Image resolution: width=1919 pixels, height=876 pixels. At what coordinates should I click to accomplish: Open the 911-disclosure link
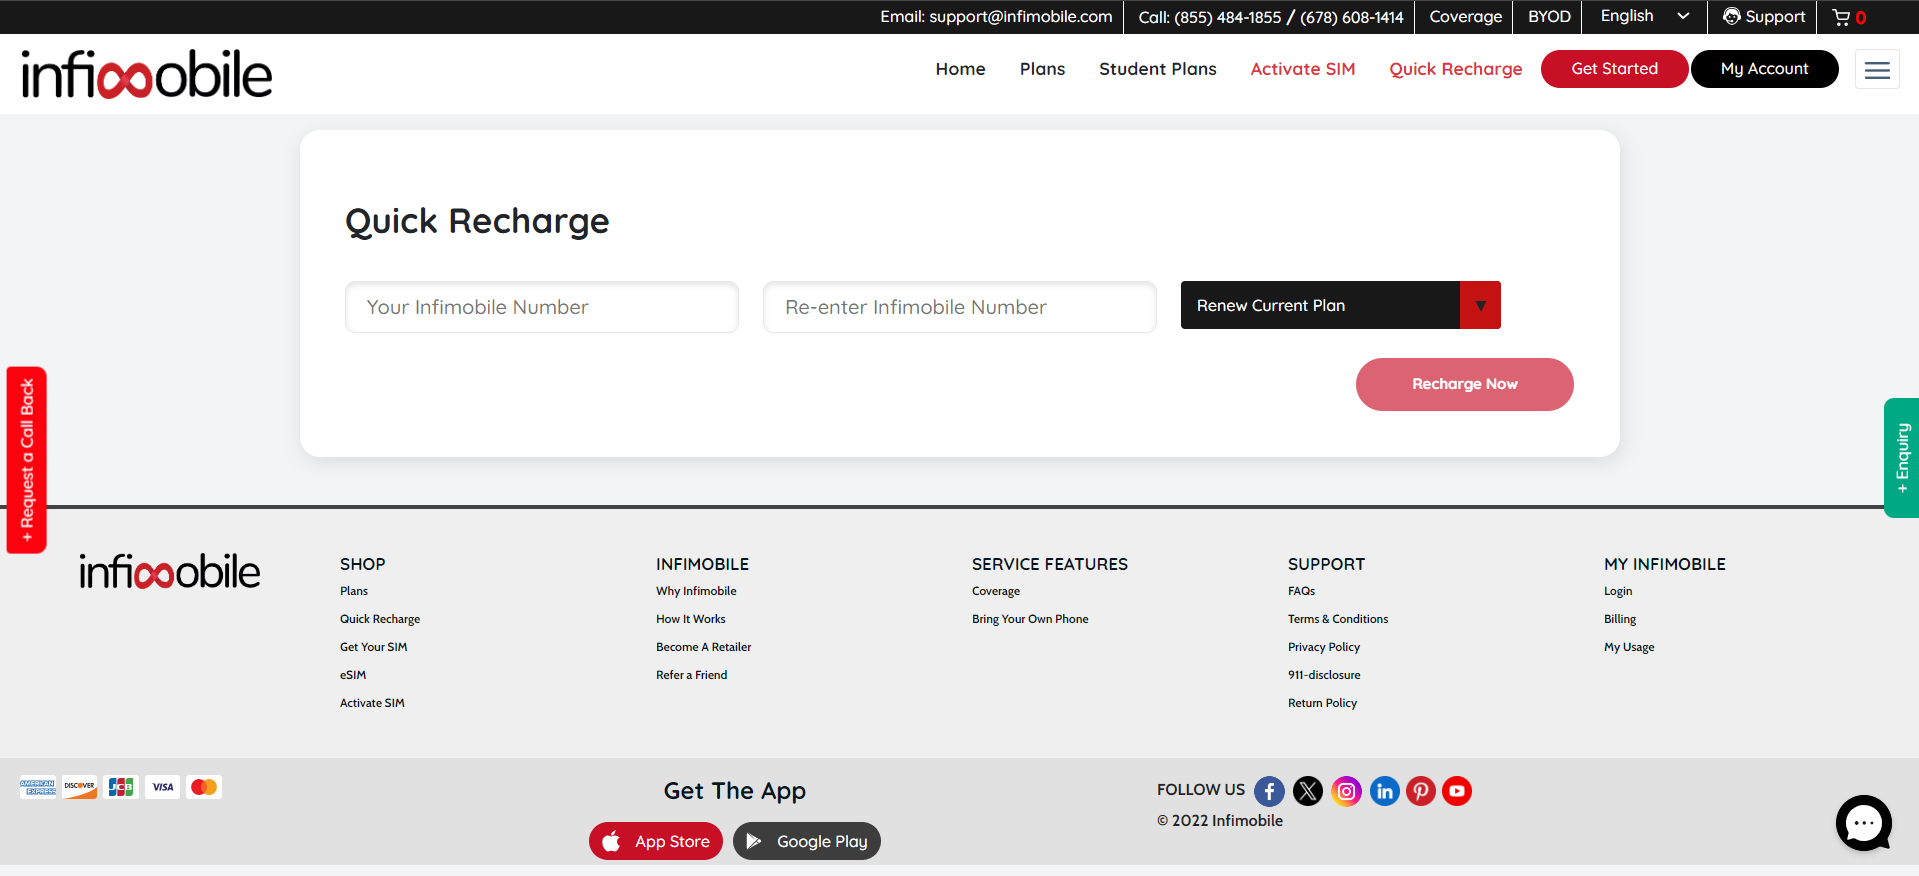[x=1324, y=675]
